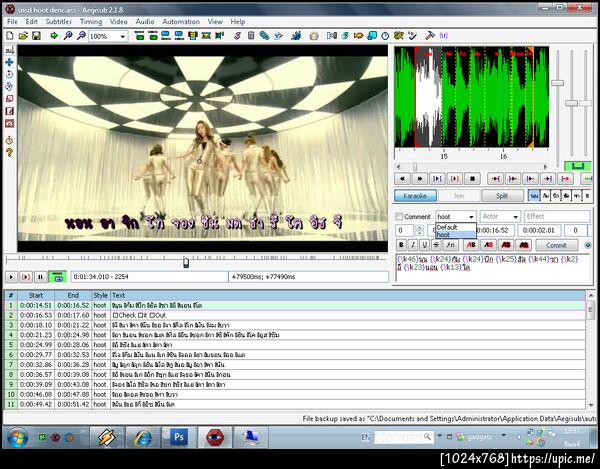
Task: Choose font face with fn button
Action: [451, 245]
